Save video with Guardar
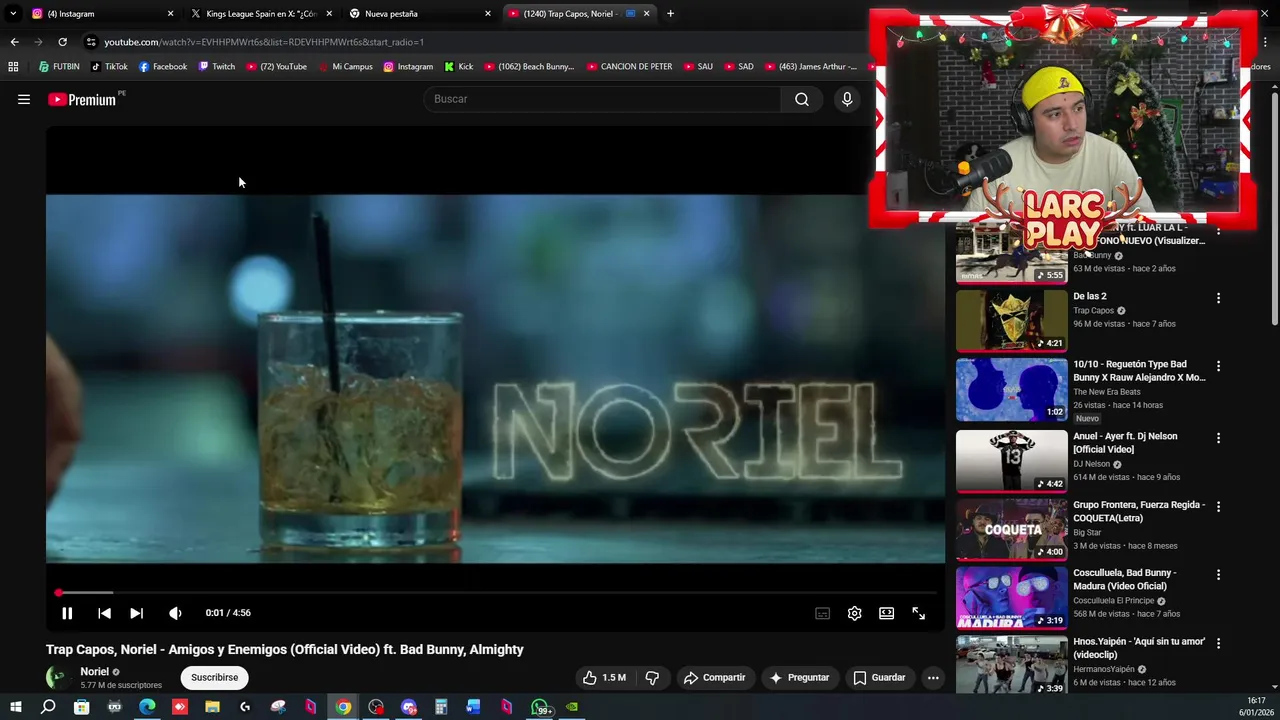The image size is (1280, 720). pyautogui.click(x=879, y=677)
